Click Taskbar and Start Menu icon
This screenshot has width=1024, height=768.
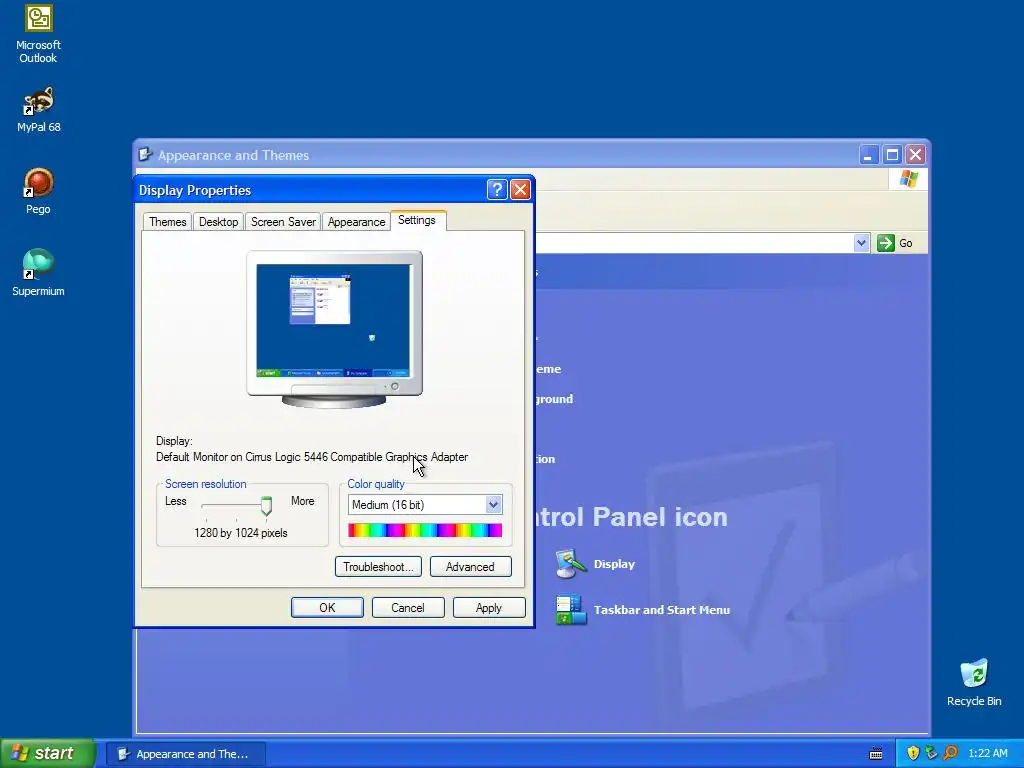click(x=571, y=609)
